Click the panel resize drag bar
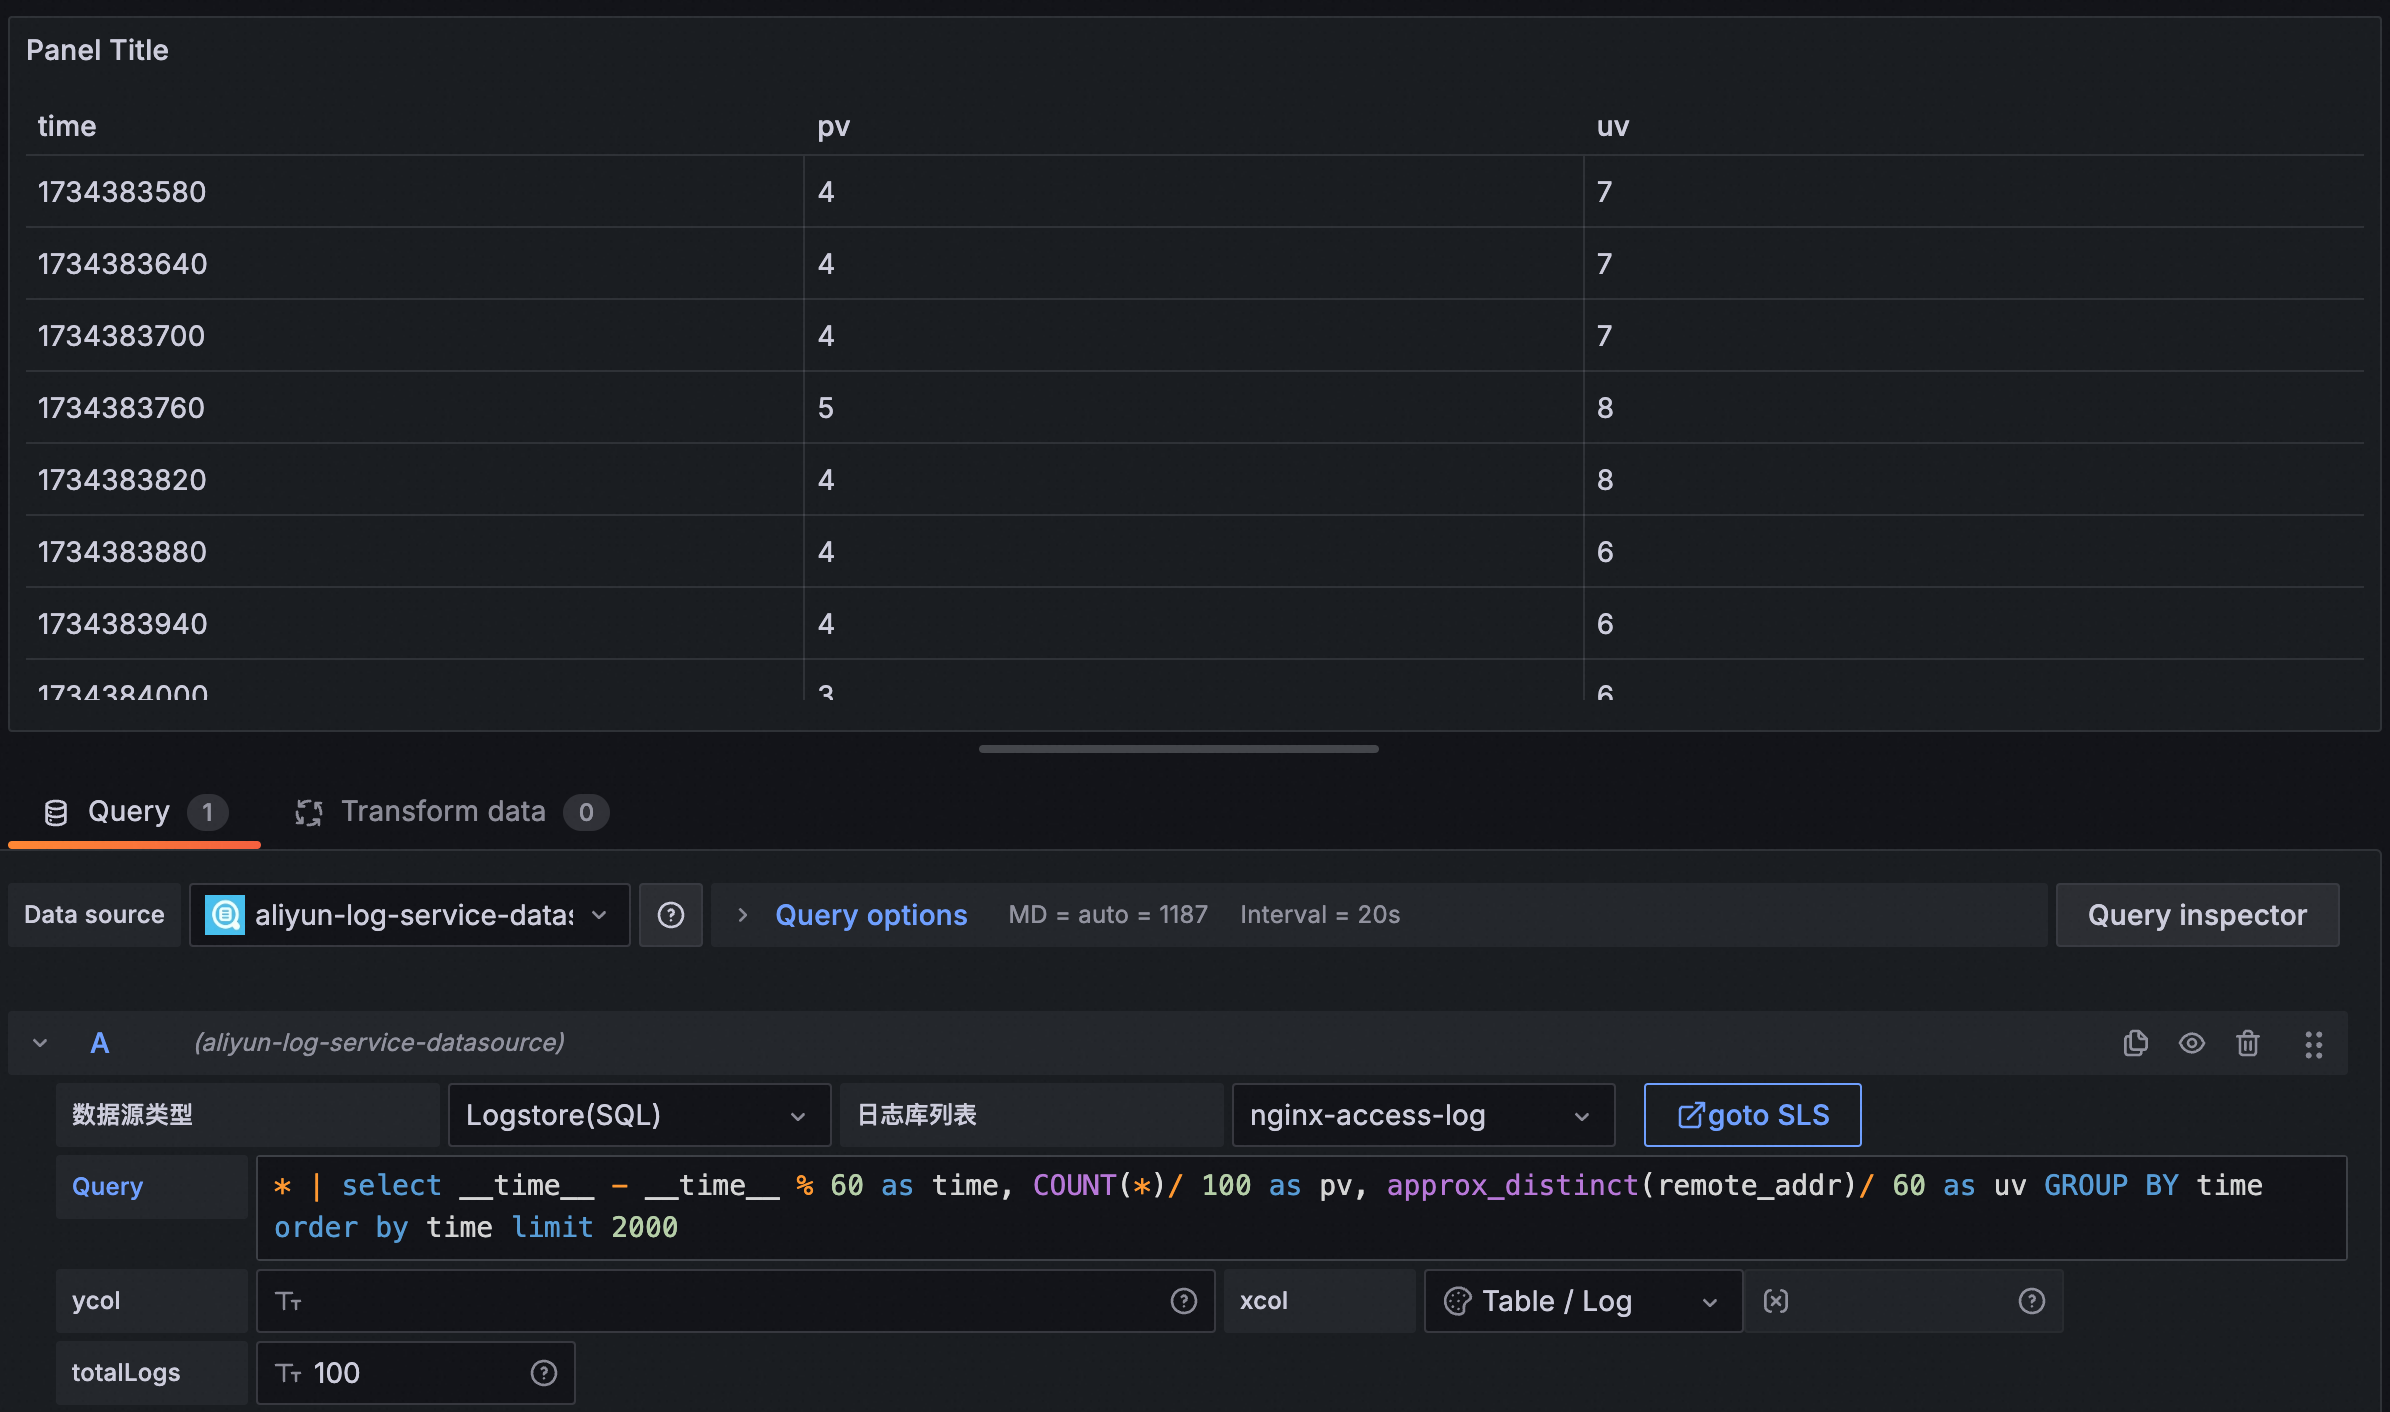2390x1412 pixels. (x=1178, y=749)
